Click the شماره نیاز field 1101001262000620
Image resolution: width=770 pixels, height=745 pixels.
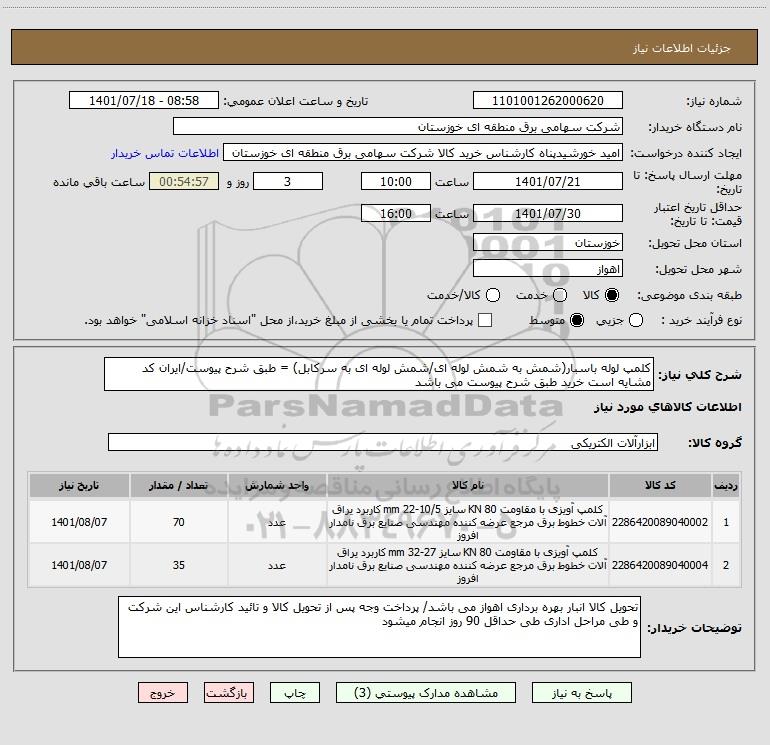[548, 100]
